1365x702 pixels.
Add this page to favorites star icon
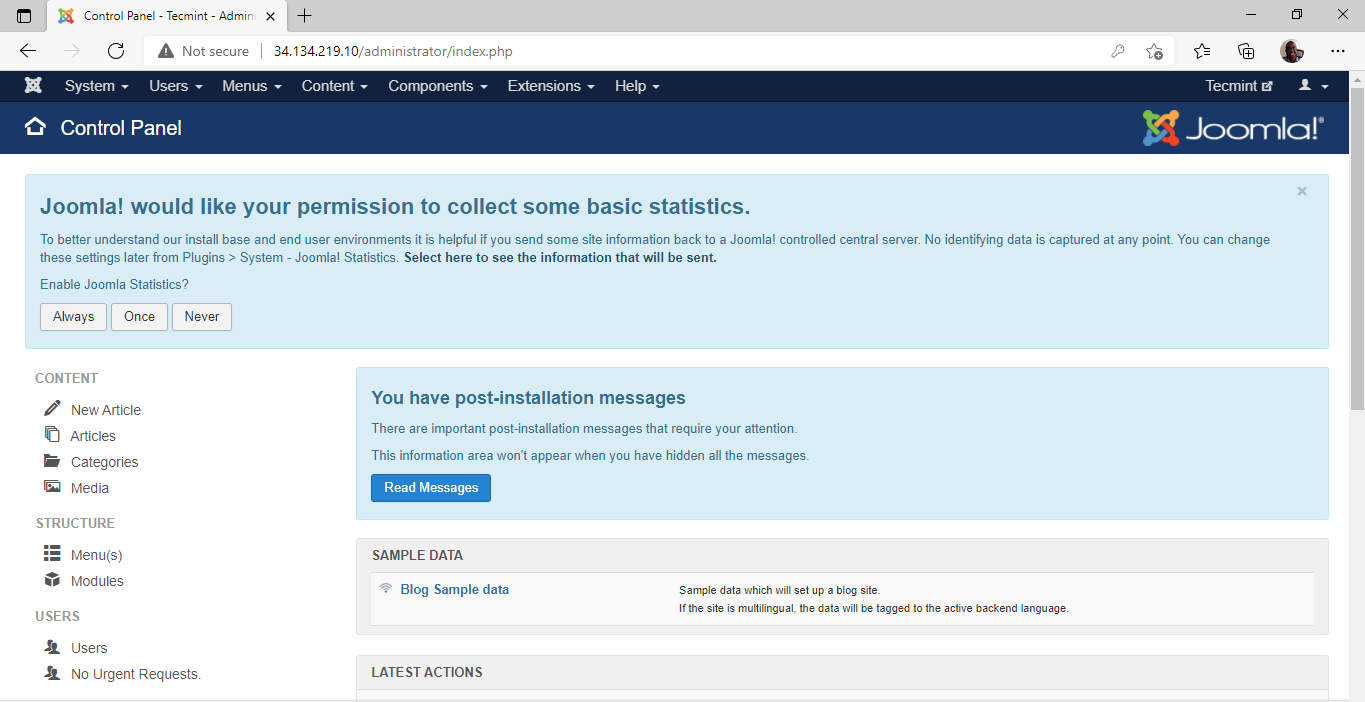[1154, 51]
